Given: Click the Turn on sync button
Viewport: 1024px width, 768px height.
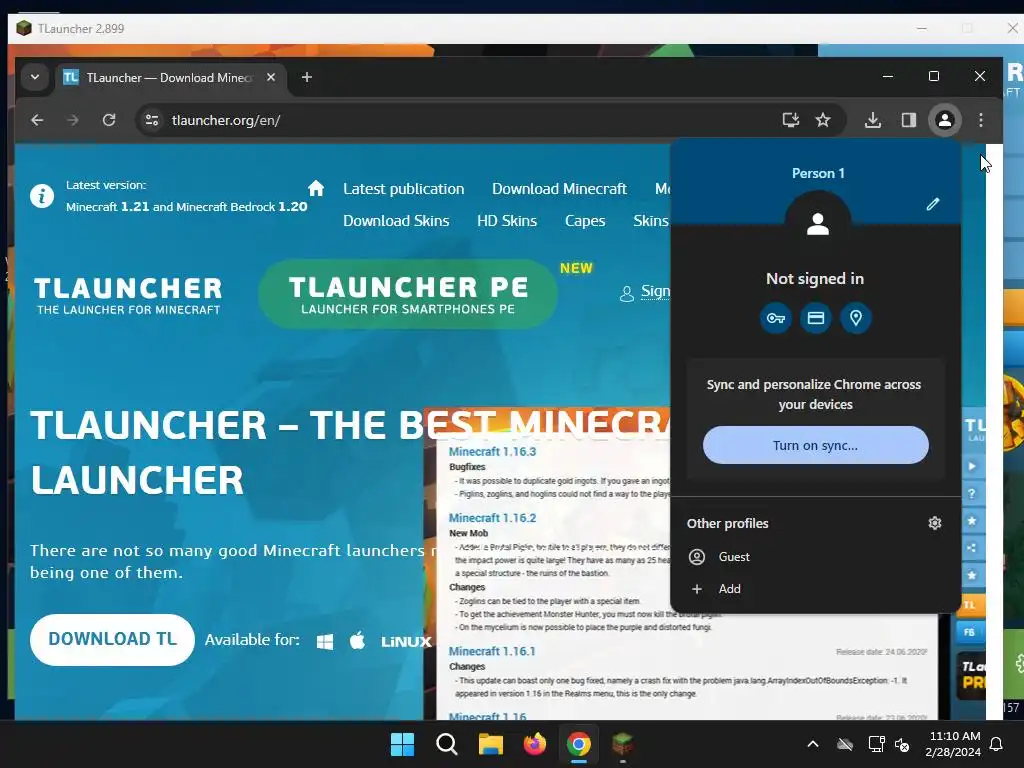Looking at the screenshot, I should tap(816, 445).
